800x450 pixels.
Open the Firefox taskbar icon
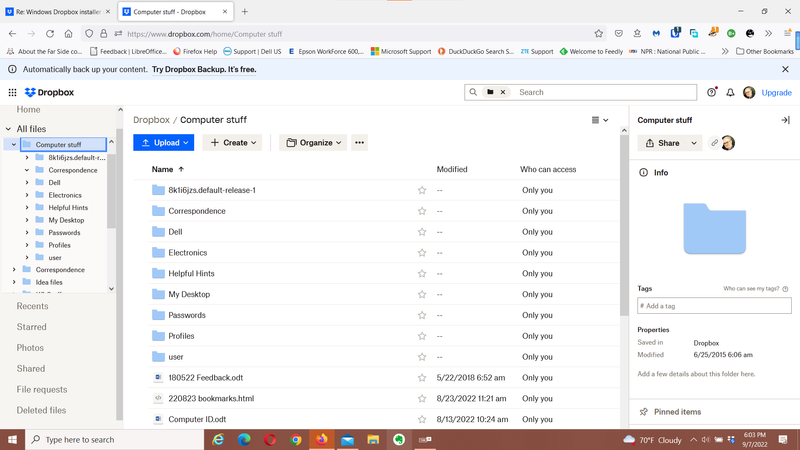[x=321, y=439]
